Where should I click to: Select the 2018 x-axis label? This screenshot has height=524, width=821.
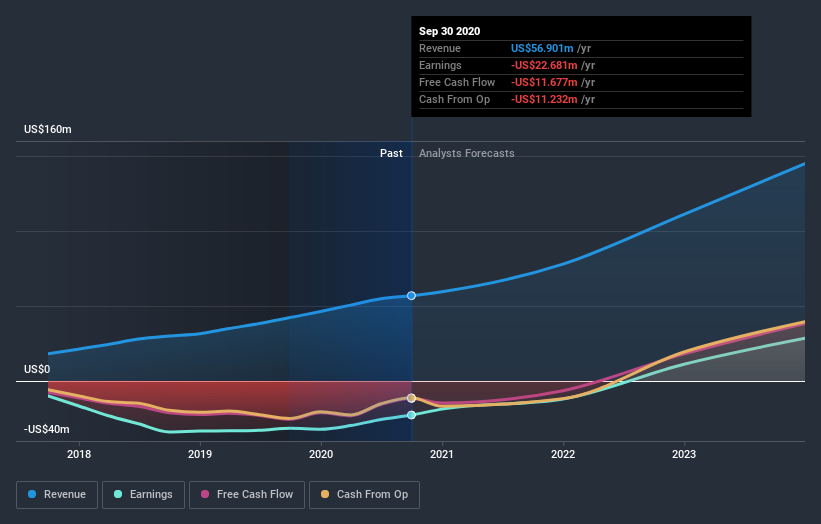pos(79,454)
